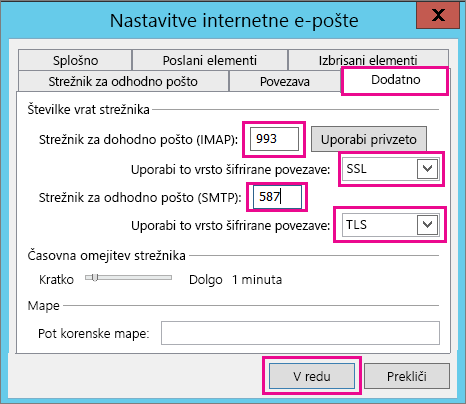Click the Uporabi privzeto button

coord(369,139)
